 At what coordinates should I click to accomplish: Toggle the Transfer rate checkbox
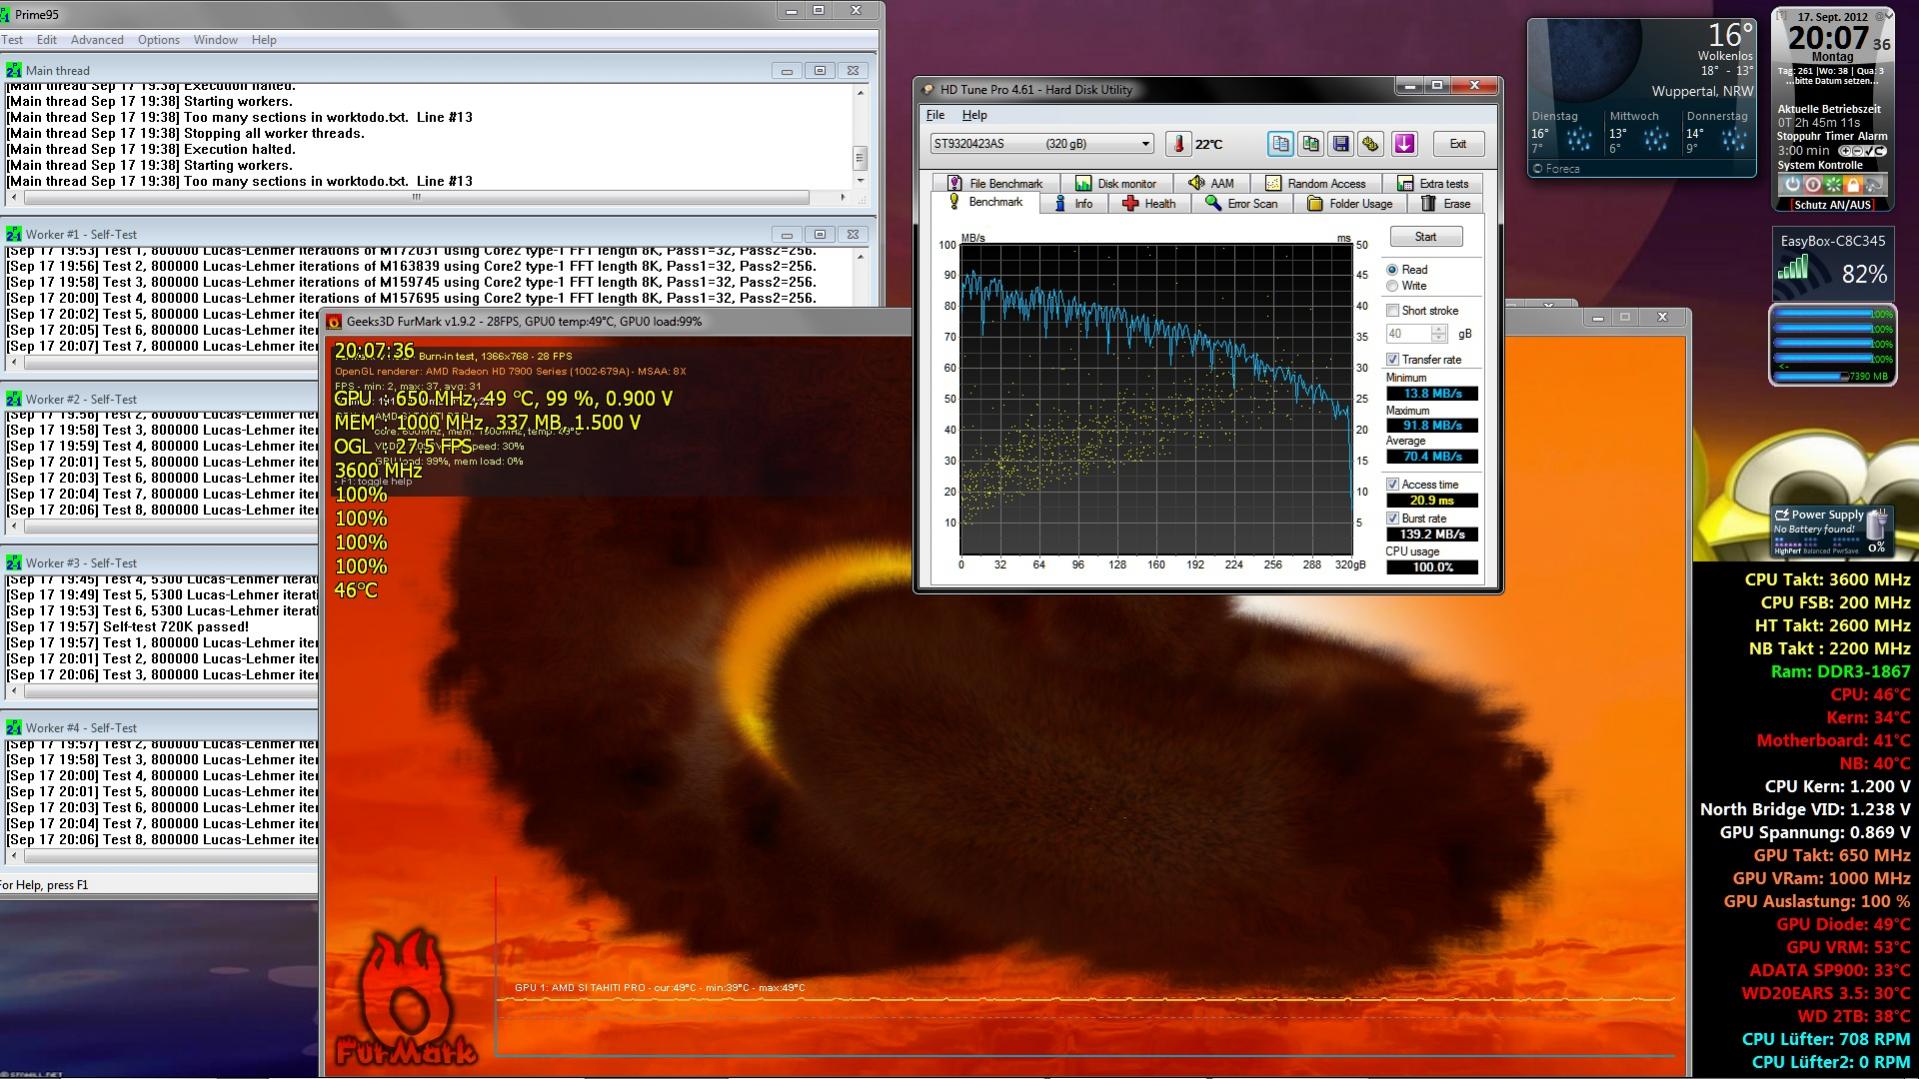tap(1392, 360)
